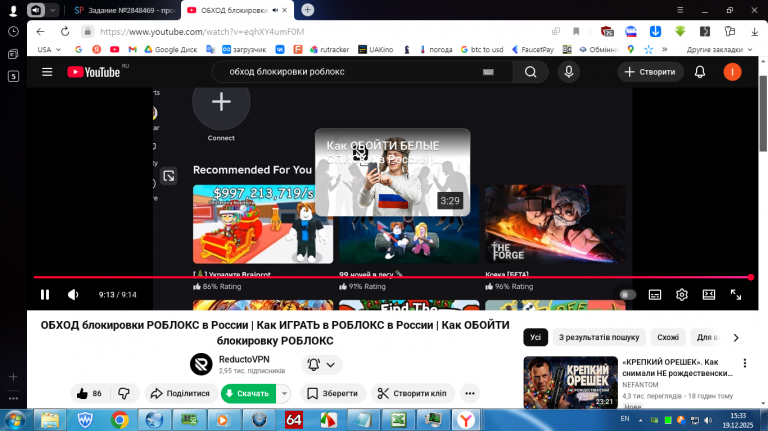The width and height of the screenshot is (768, 431).
Task: Open on-screen keyboard in search box
Action: click(488, 72)
